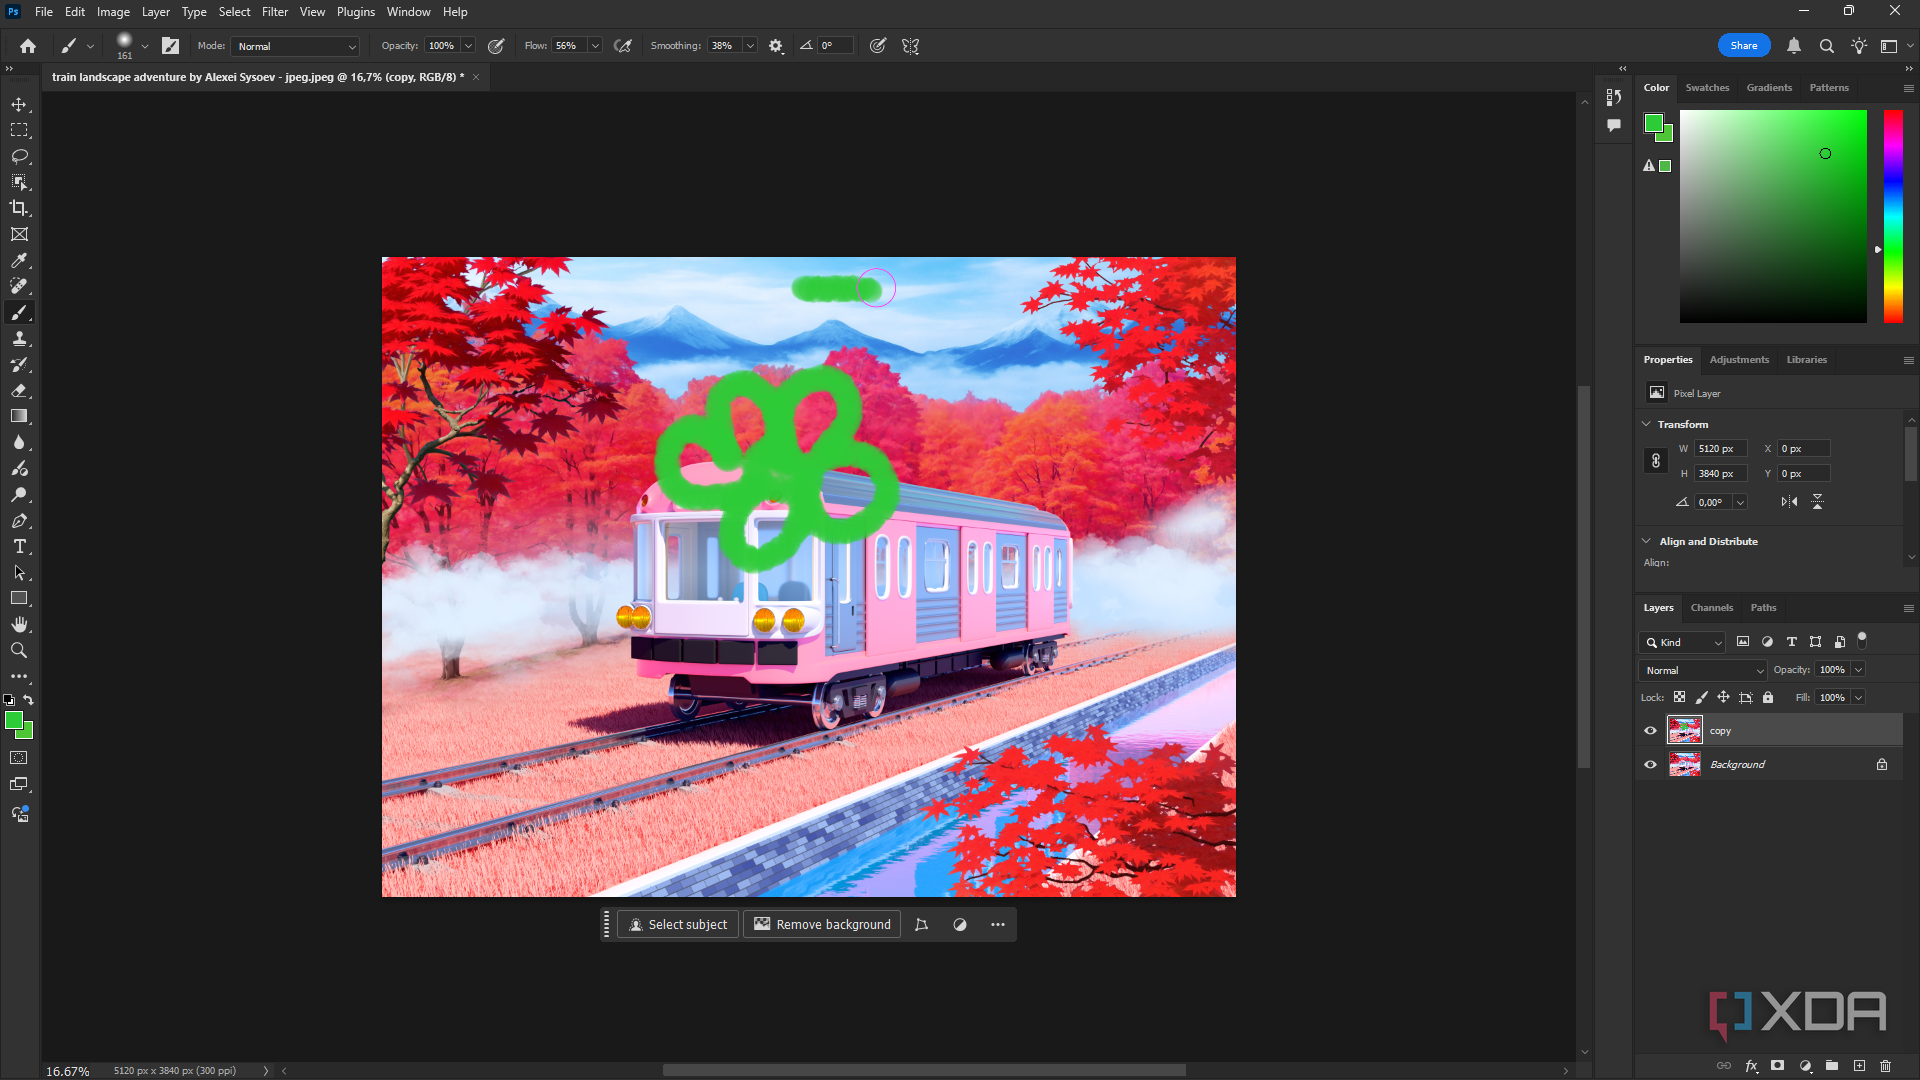Open the Layer menu
Screen dimensions: 1920x1080
coord(155,12)
